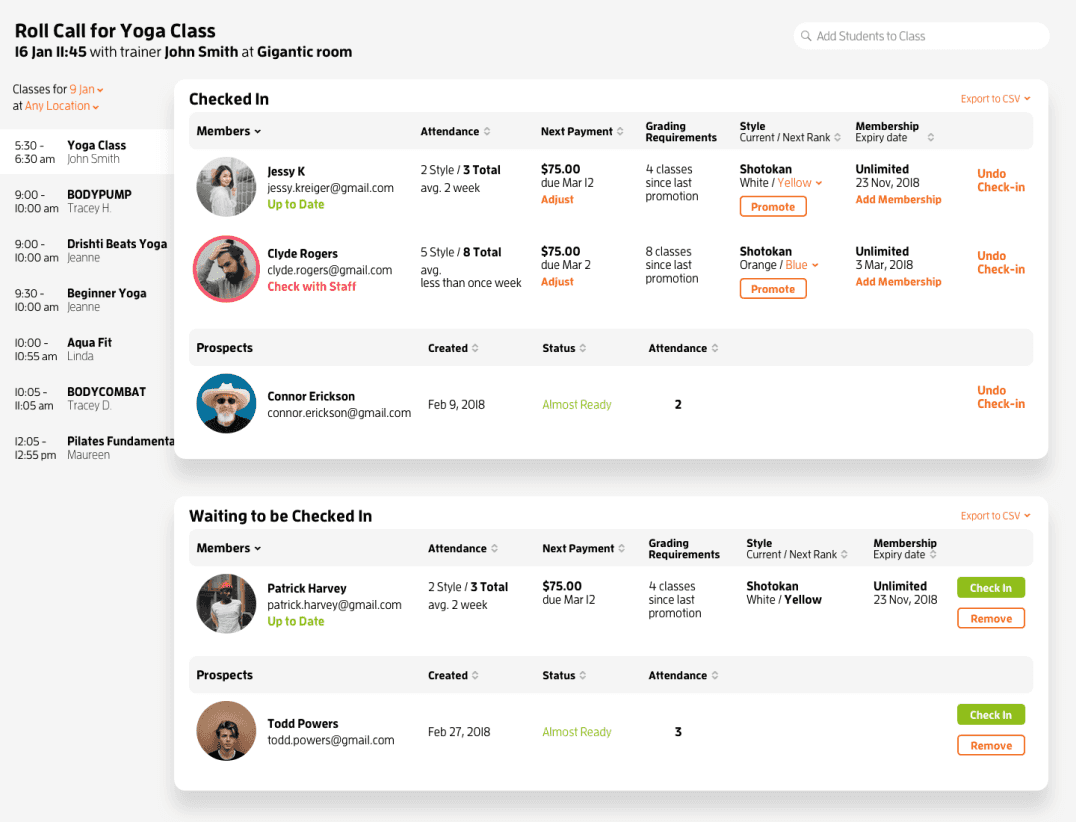The width and height of the screenshot is (1076, 822).
Task: Promote Clyde Rogers to next rank
Action: point(773,289)
